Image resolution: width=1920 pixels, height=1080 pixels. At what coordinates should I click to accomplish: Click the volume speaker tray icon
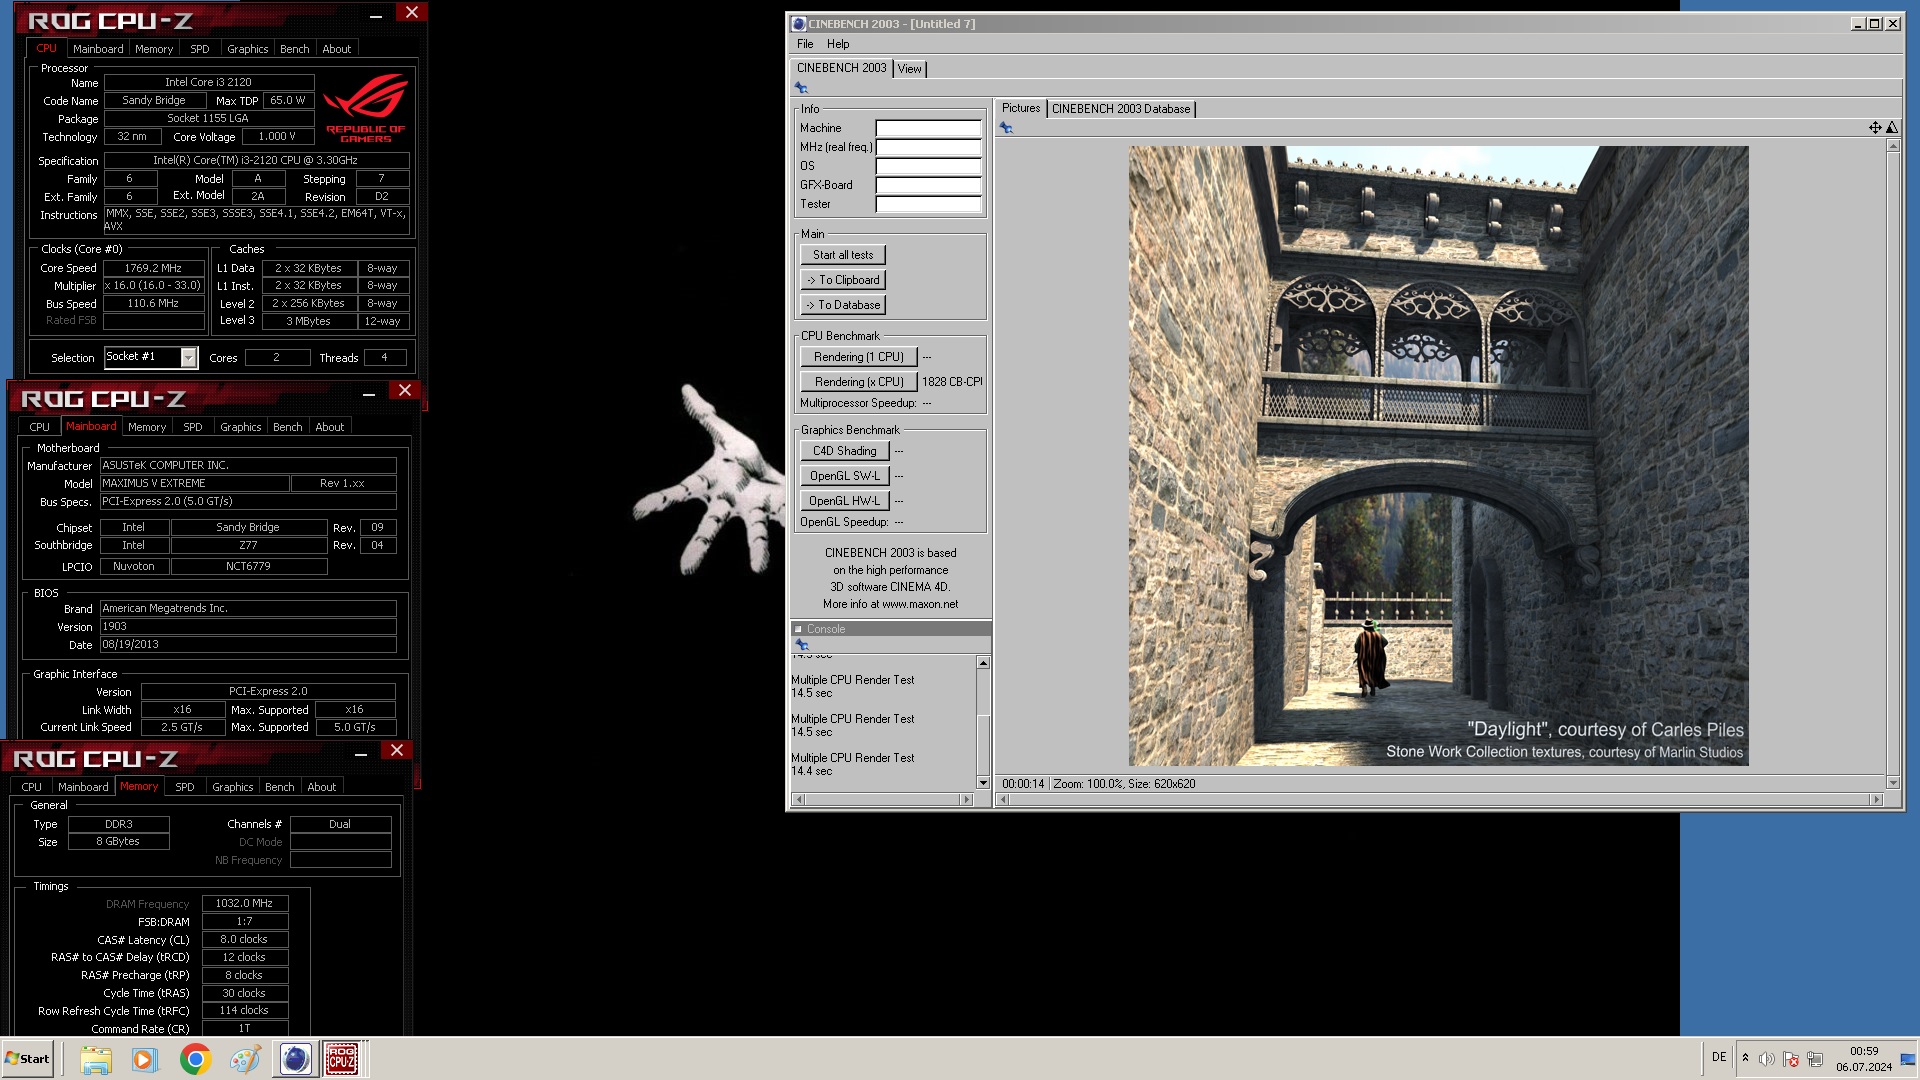[x=1767, y=1059]
